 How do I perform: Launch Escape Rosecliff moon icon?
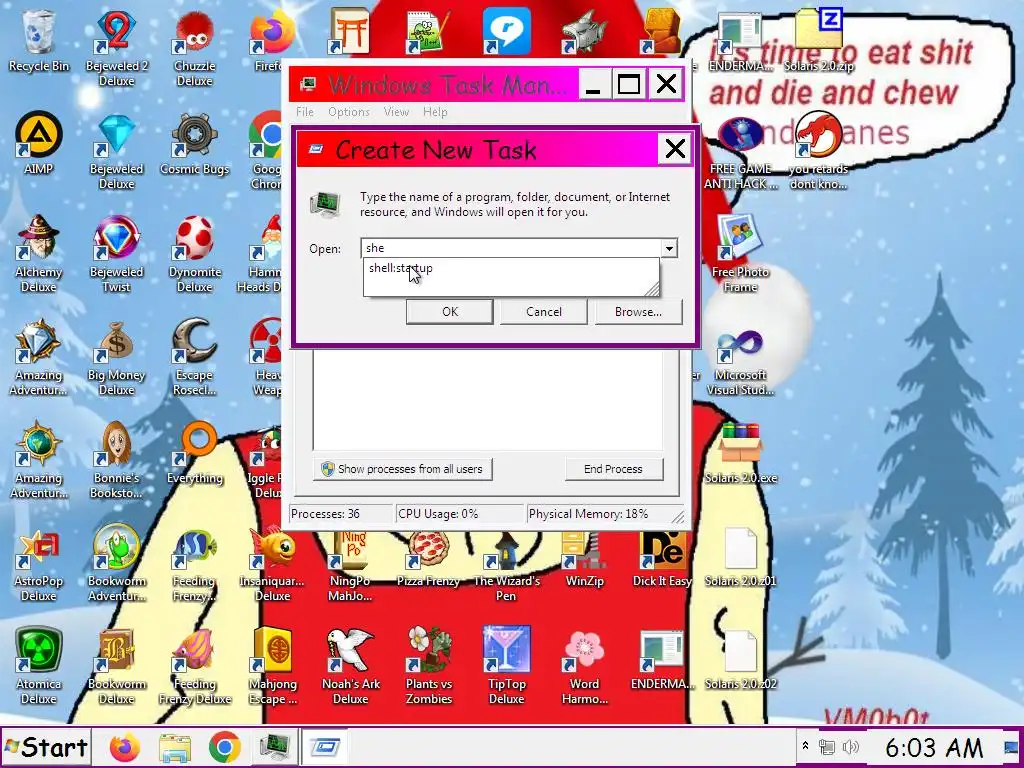(x=195, y=357)
